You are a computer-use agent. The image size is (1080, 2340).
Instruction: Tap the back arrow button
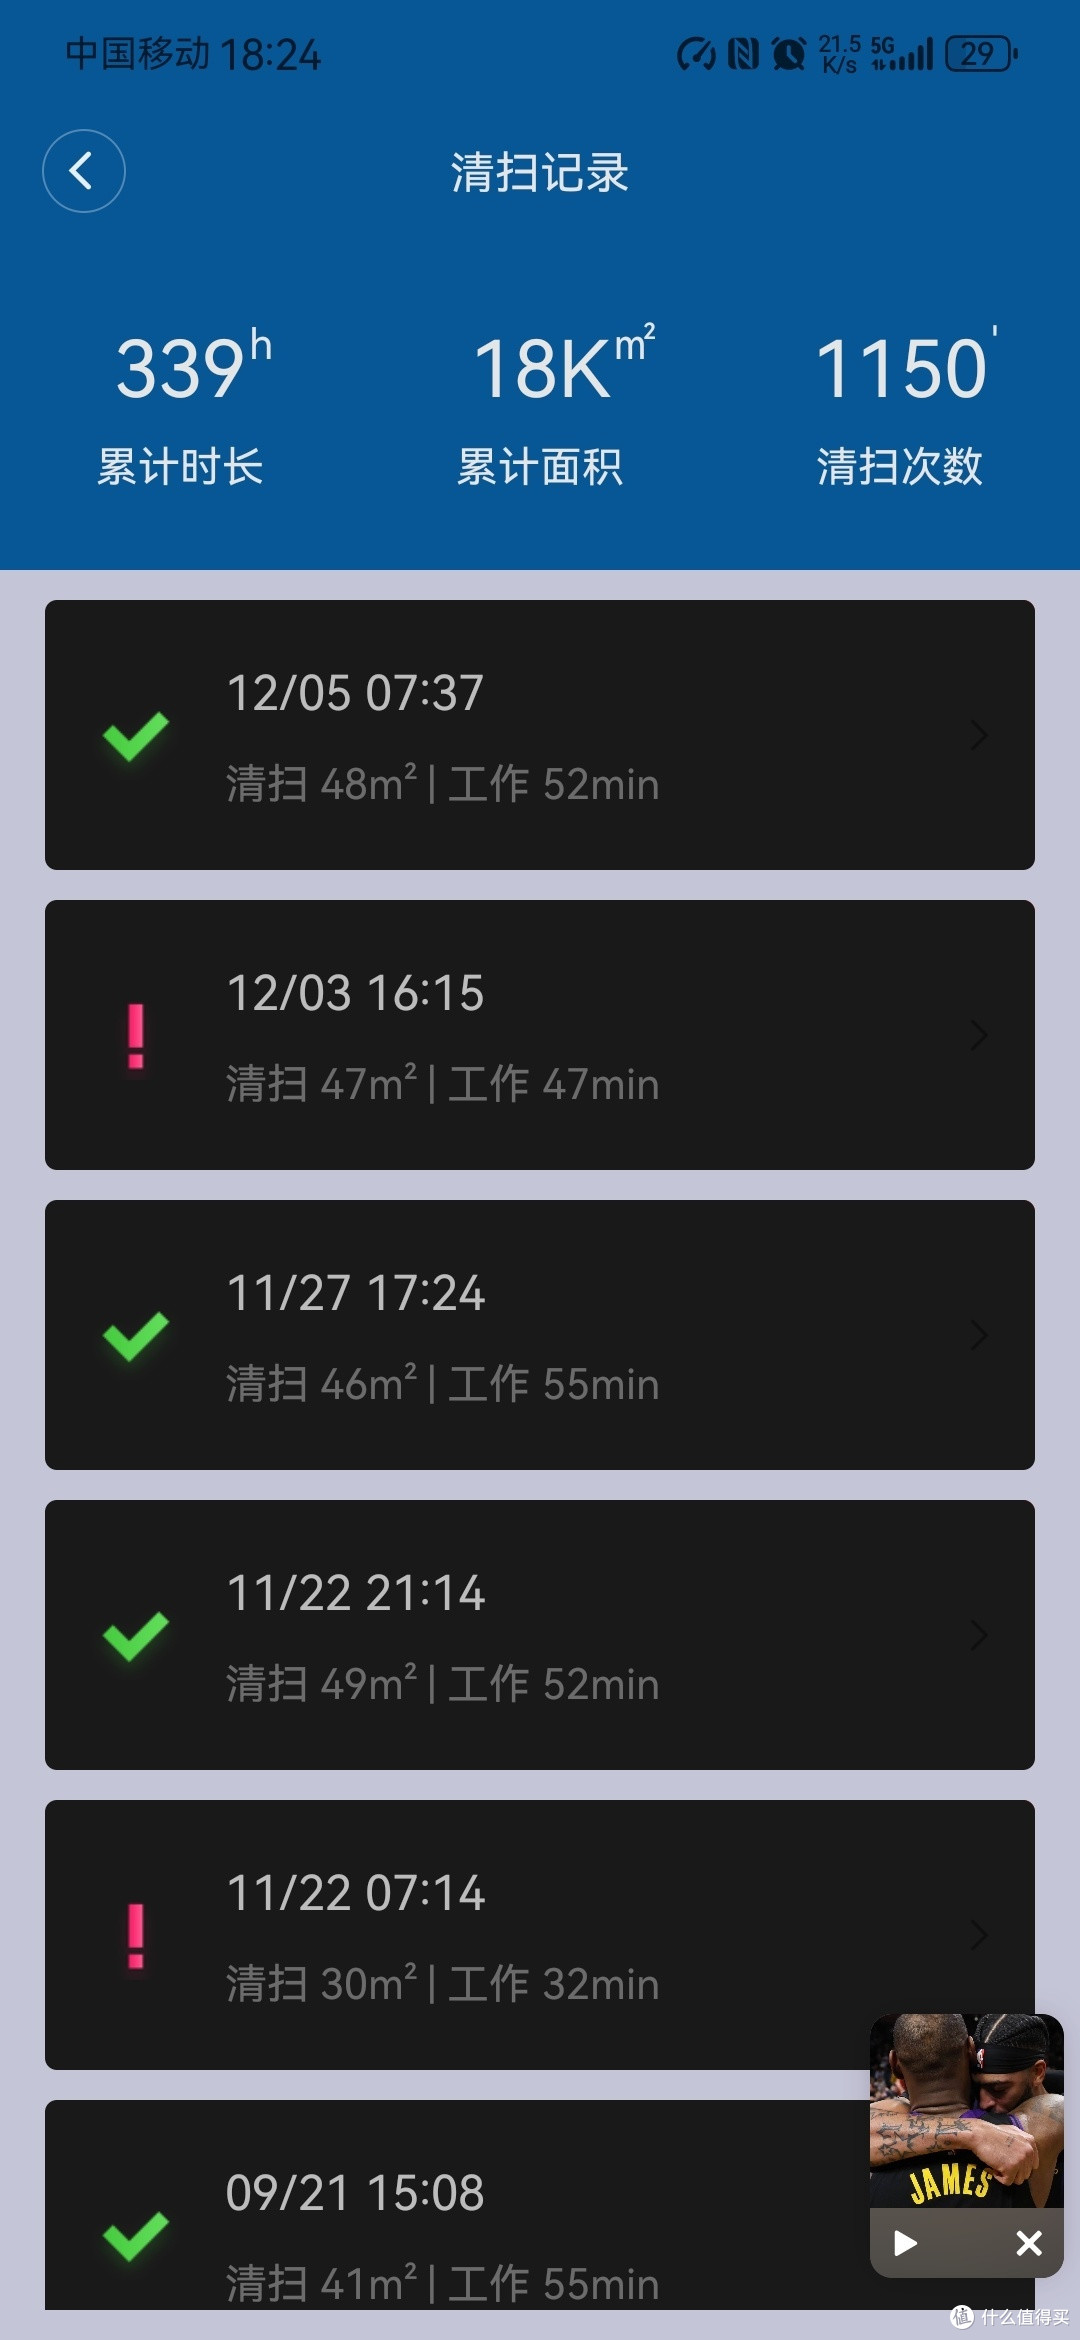84,171
